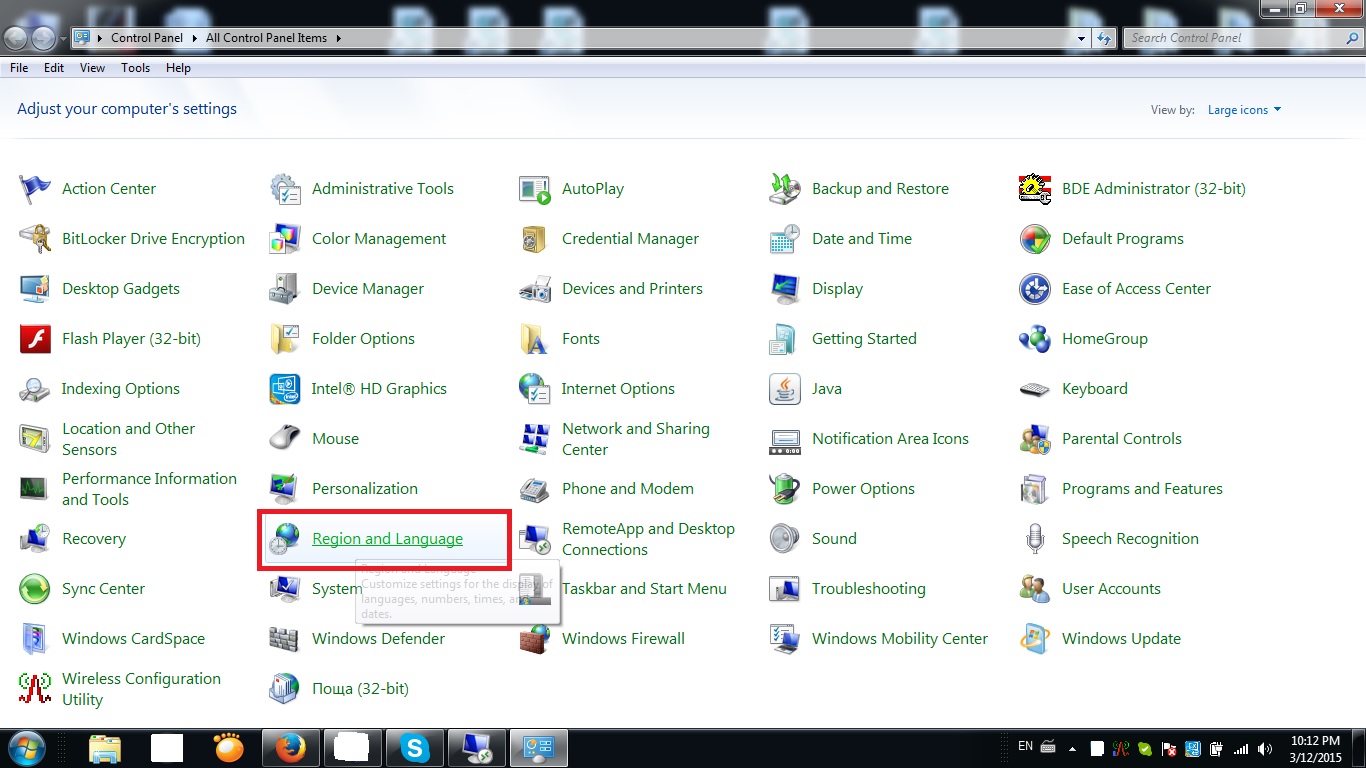Open the Action Center flag icon
Image resolution: width=1366 pixels, height=768 pixels.
[x=35, y=188]
